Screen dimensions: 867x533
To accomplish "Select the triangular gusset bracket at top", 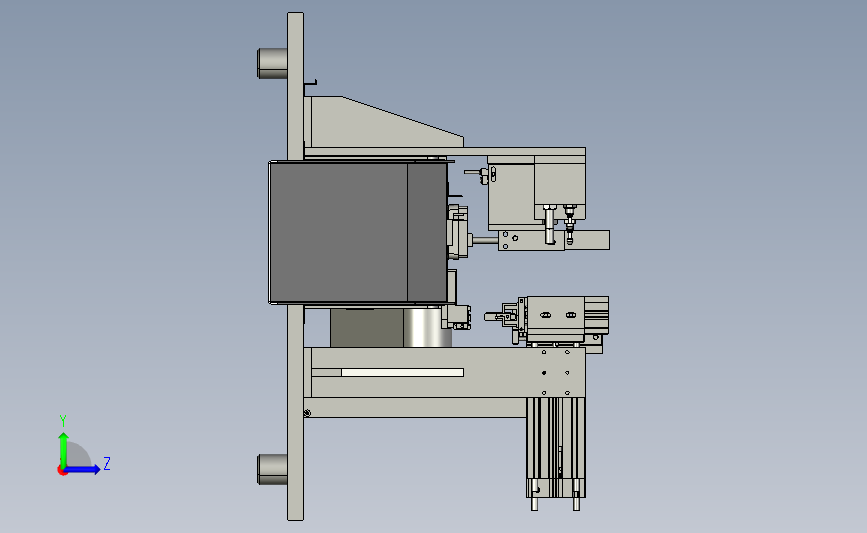I will click(x=384, y=122).
